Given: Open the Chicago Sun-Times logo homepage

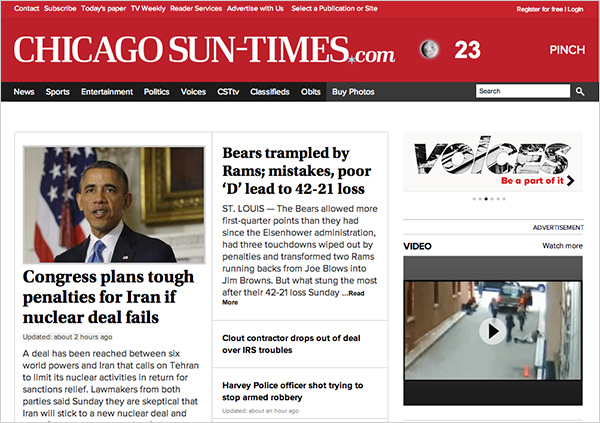Looking at the screenshot, I should pyautogui.click(x=204, y=50).
